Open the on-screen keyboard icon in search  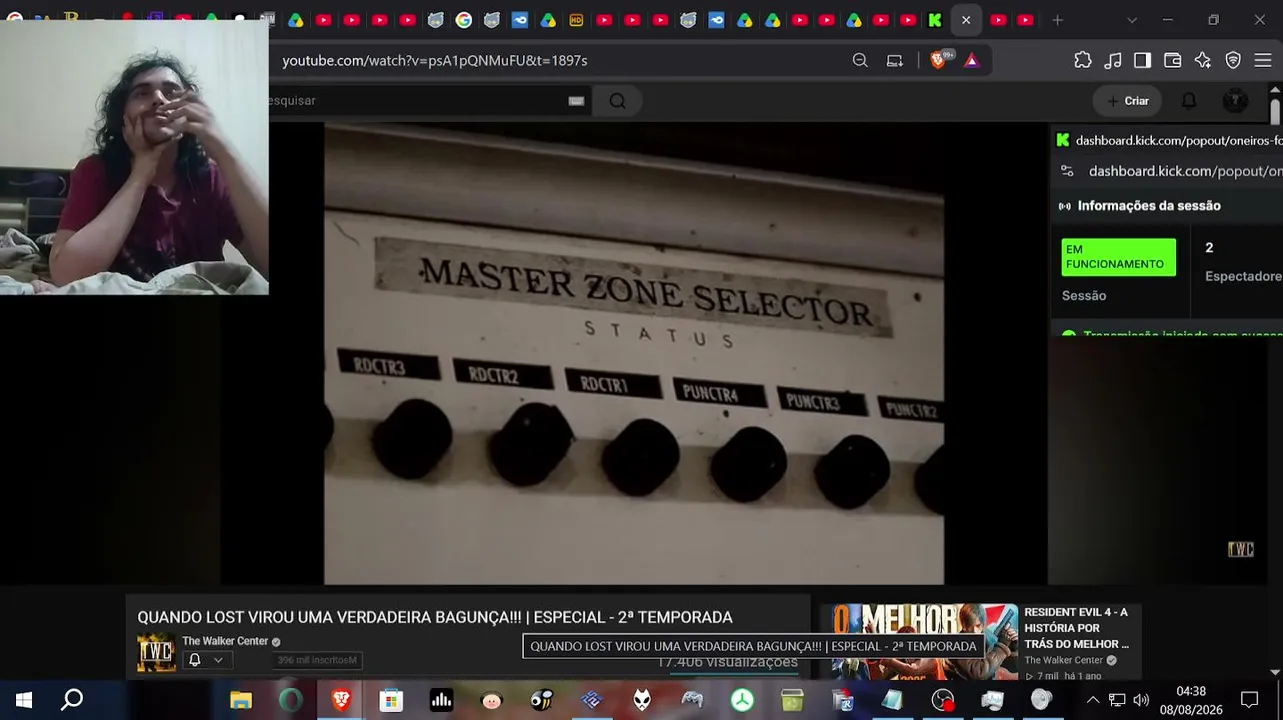[576, 100]
